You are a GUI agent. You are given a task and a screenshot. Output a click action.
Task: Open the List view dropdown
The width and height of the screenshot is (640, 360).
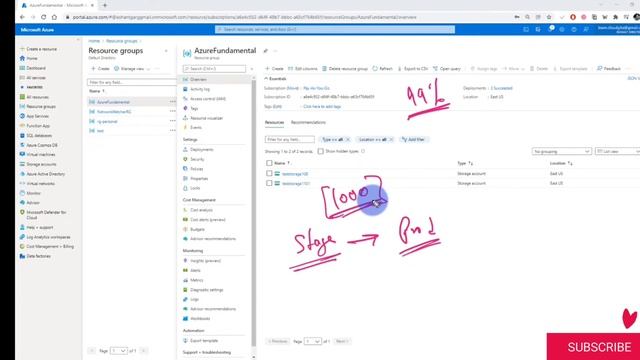point(618,151)
